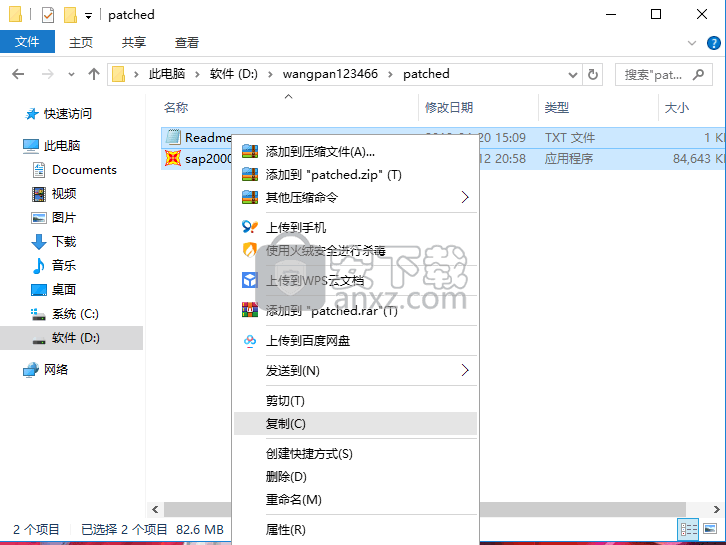Click the Music (音乐) note icon
The image size is (726, 545).
point(39,266)
